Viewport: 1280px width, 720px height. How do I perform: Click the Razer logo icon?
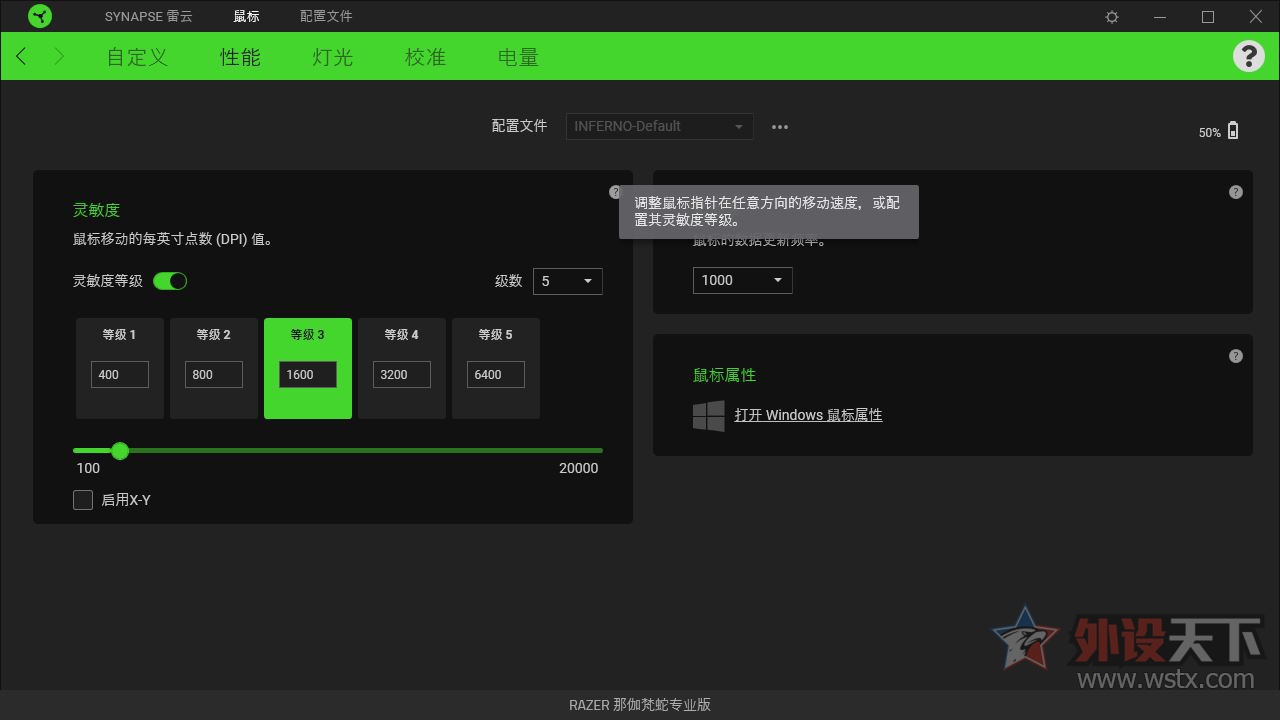point(40,16)
